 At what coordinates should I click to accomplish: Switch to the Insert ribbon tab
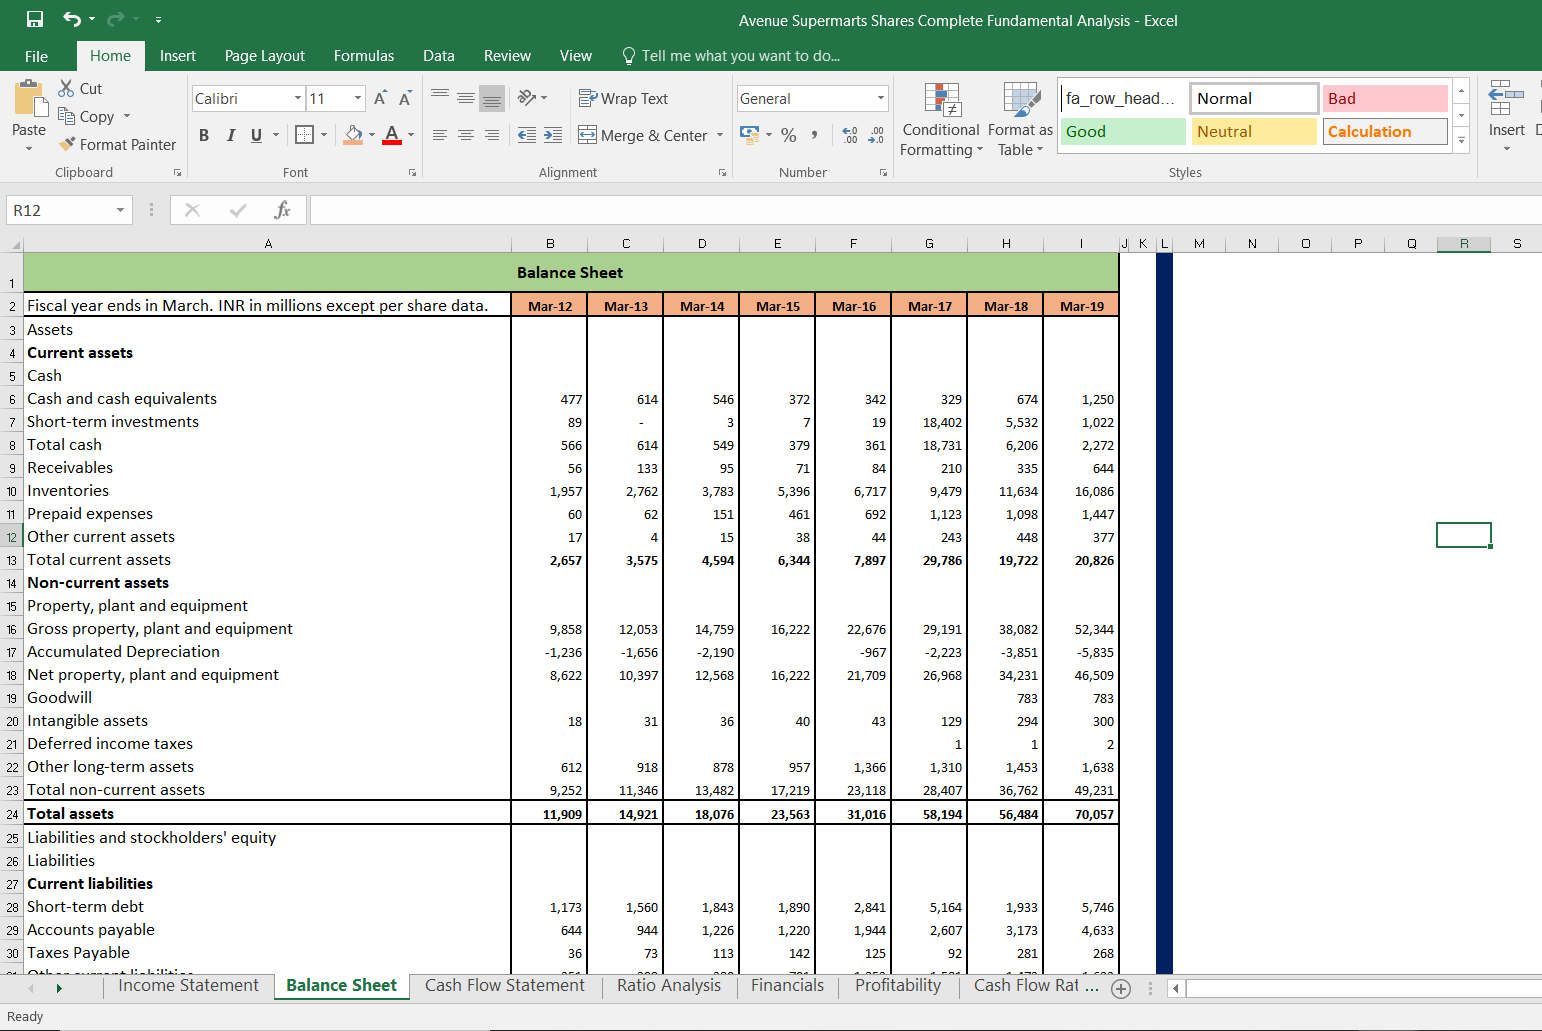tap(178, 56)
